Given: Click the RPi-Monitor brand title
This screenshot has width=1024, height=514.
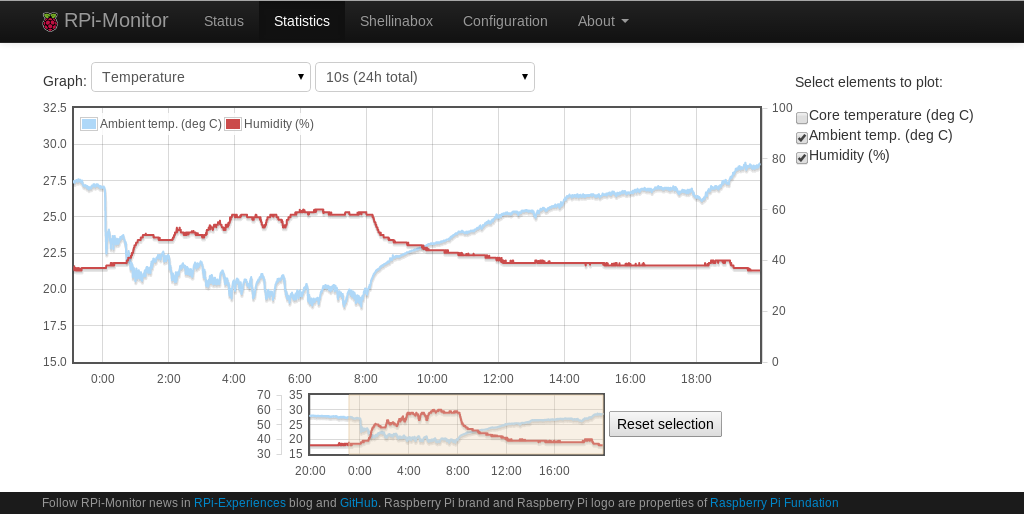Looking at the screenshot, I should pos(116,21).
